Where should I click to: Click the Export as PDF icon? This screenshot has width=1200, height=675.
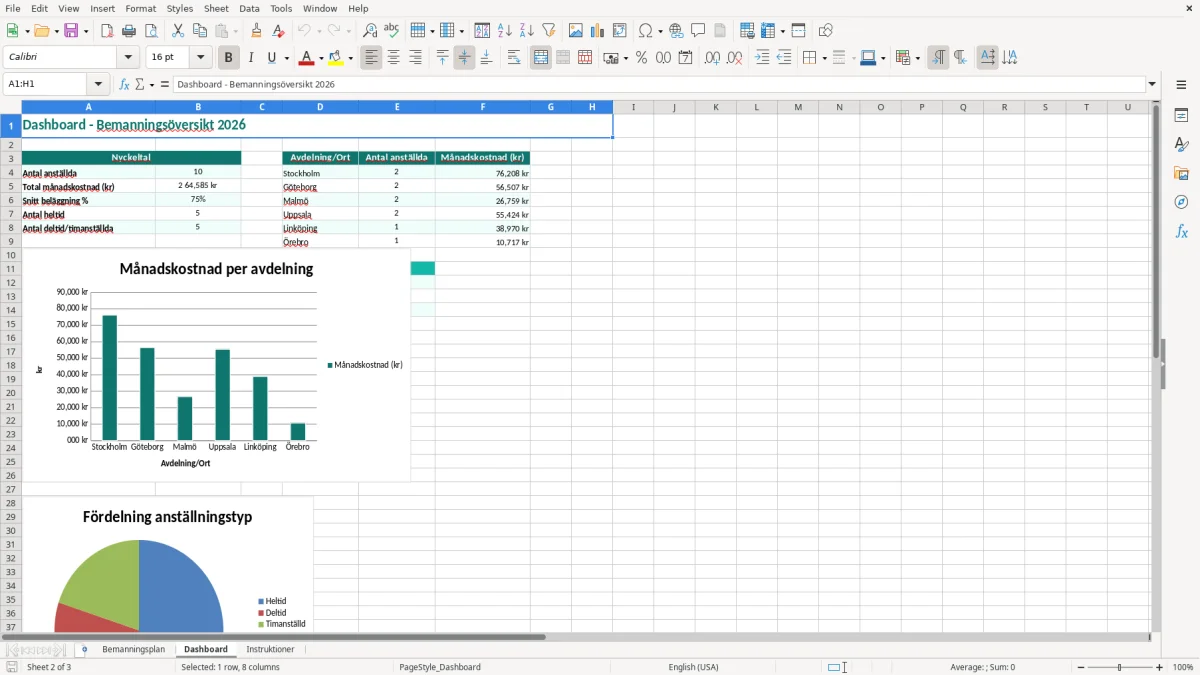107,31
